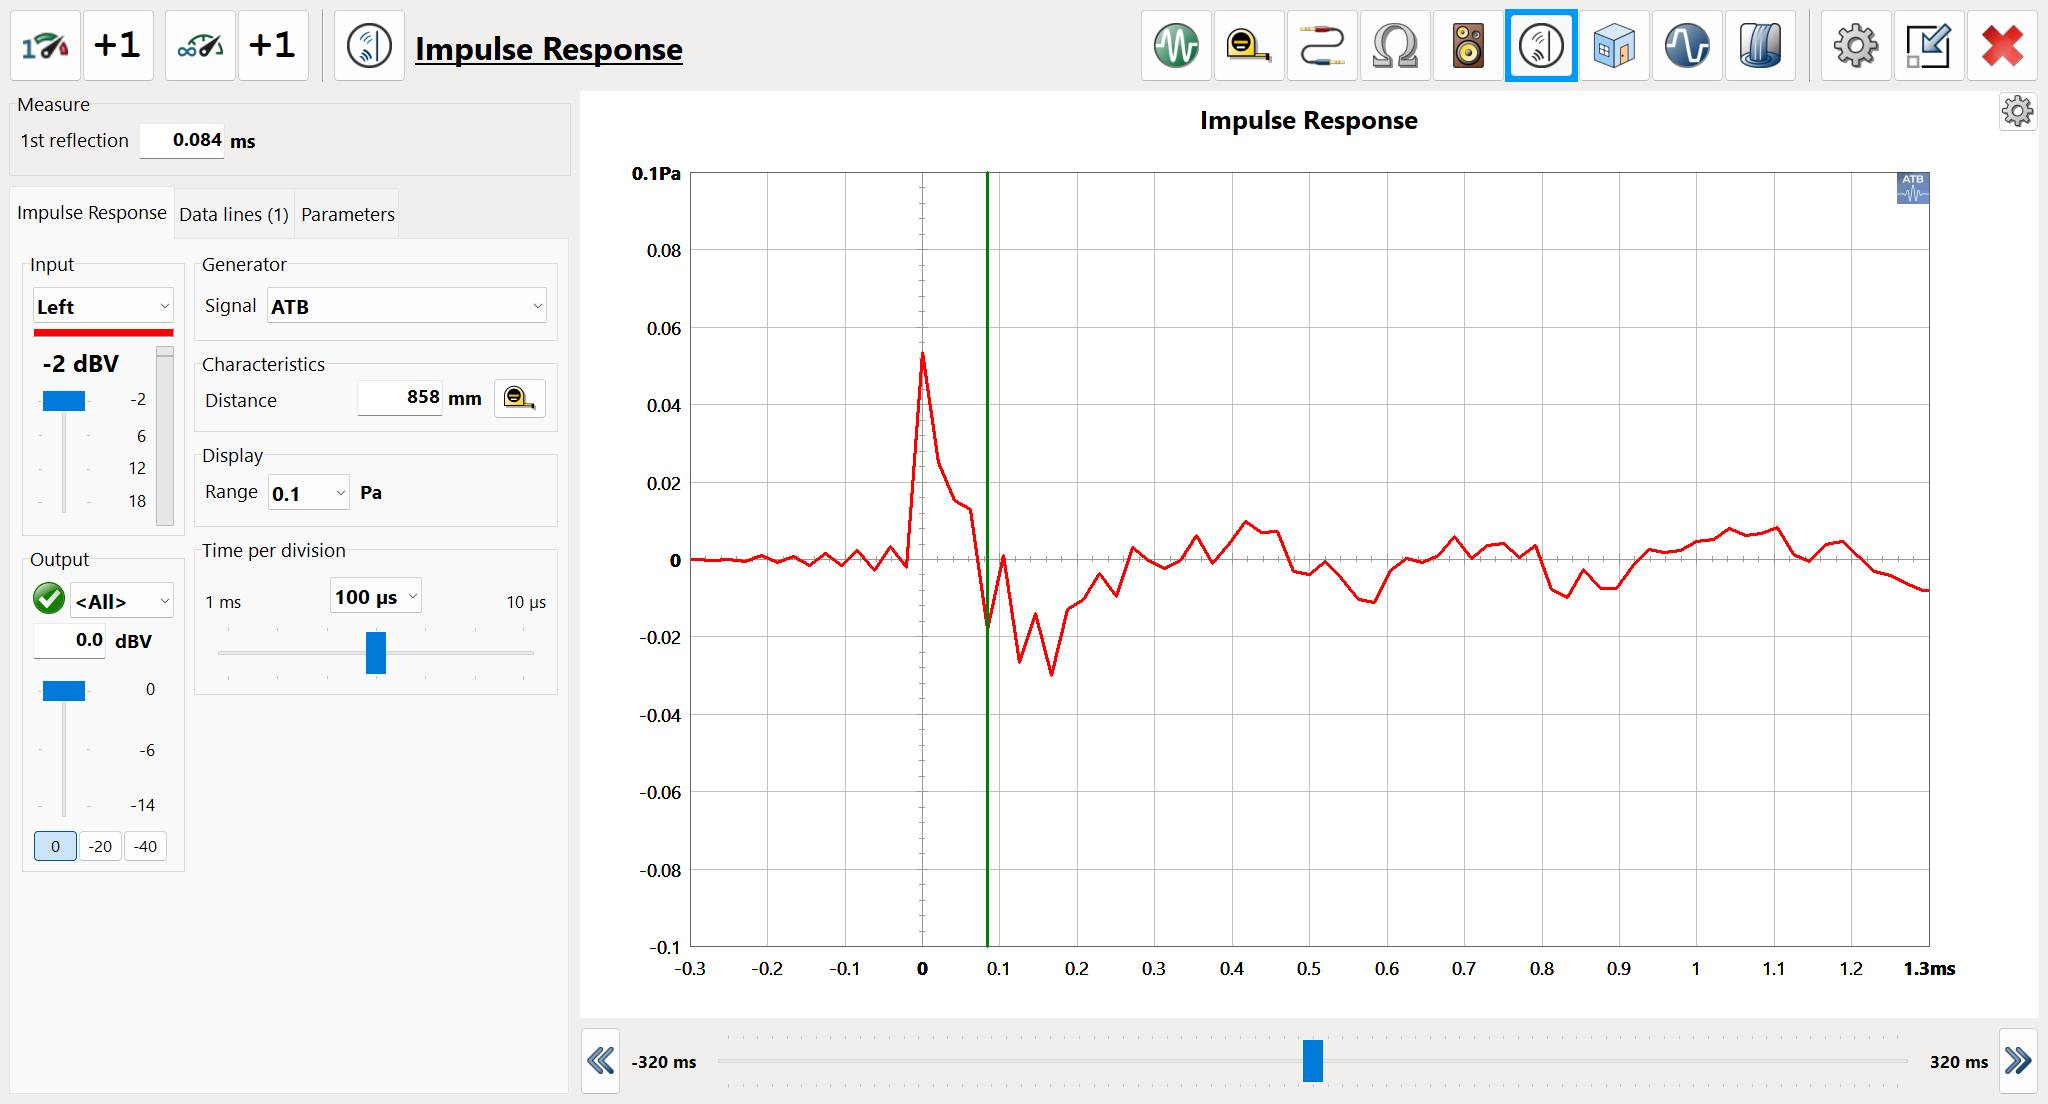The width and height of the screenshot is (2048, 1104).
Task: Open the display Range dropdown showing 0.1
Action: [x=309, y=493]
